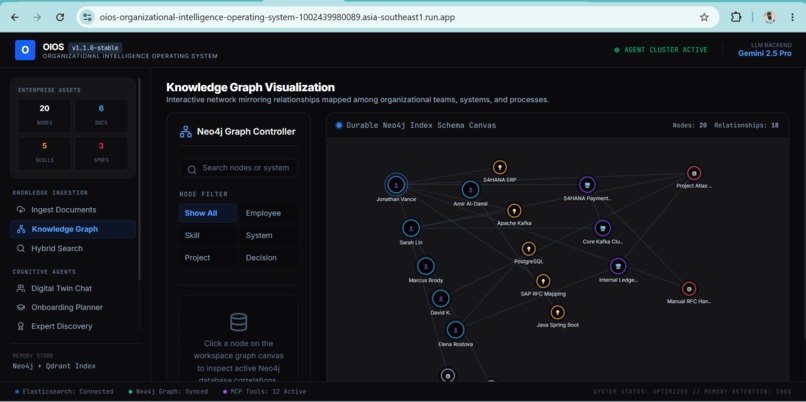Click the database icon in inspector panel
This screenshot has width=806, height=402.
pyautogui.click(x=239, y=322)
